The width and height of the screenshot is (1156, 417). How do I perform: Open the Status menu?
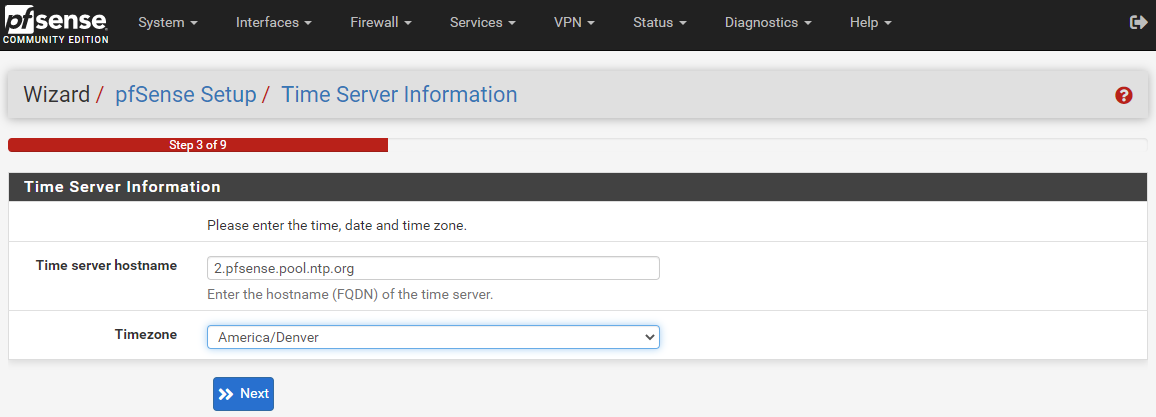(x=660, y=23)
